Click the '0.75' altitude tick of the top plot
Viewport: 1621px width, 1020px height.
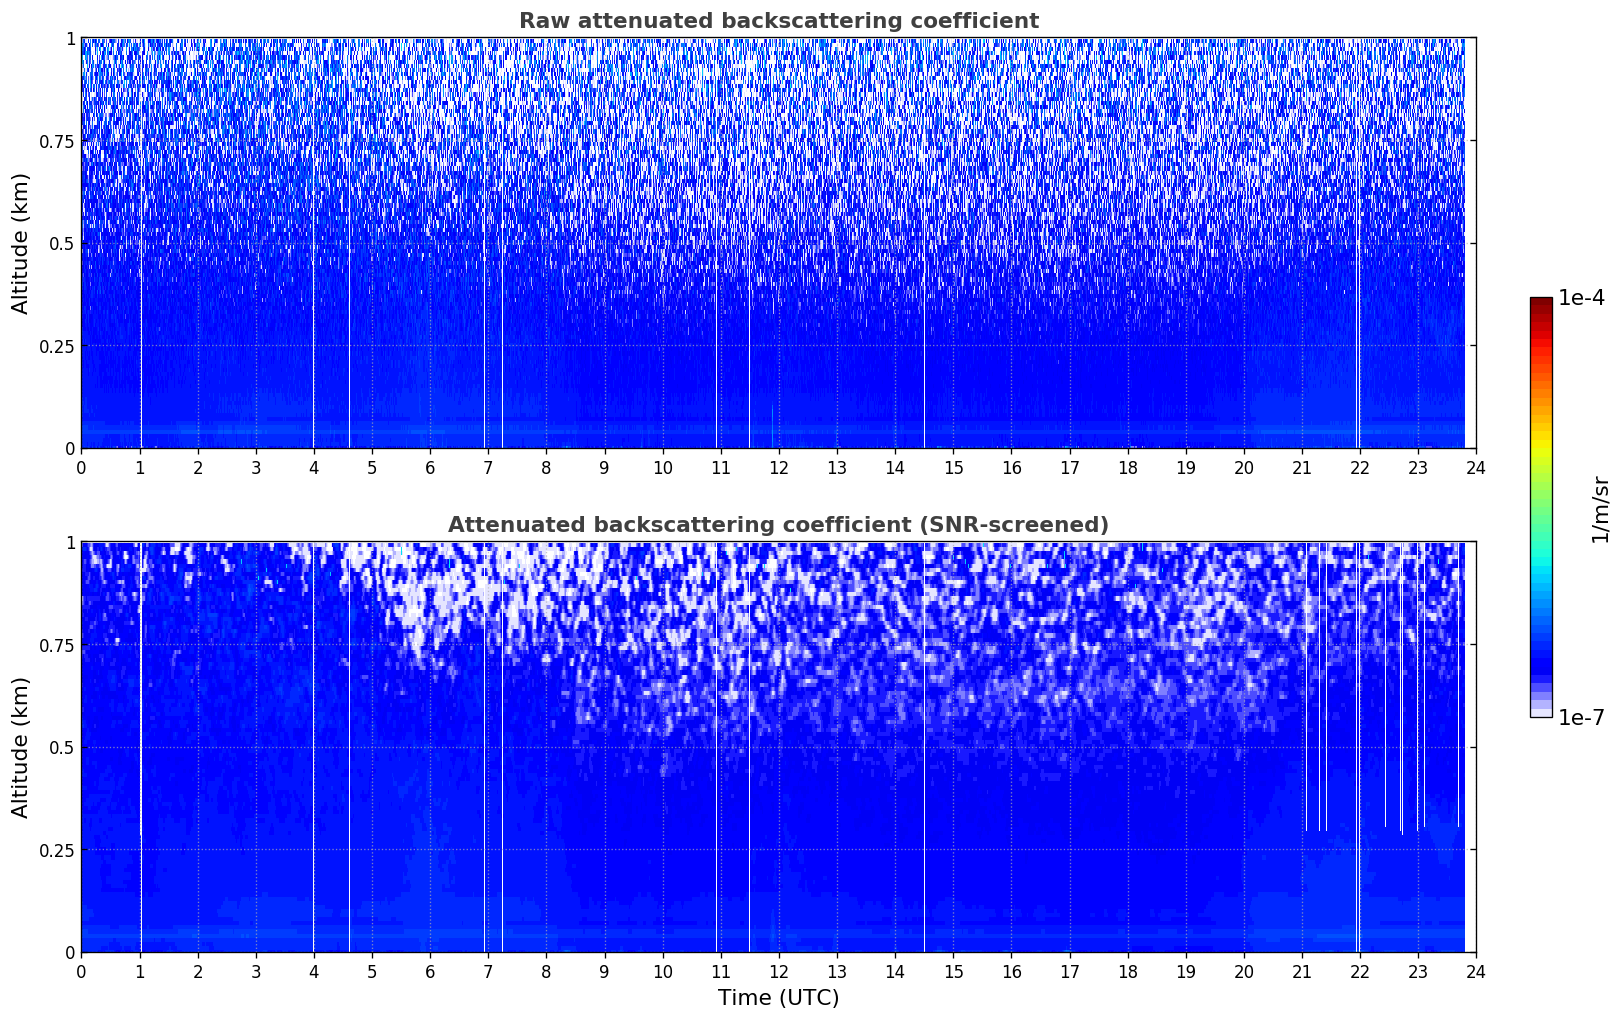56,142
